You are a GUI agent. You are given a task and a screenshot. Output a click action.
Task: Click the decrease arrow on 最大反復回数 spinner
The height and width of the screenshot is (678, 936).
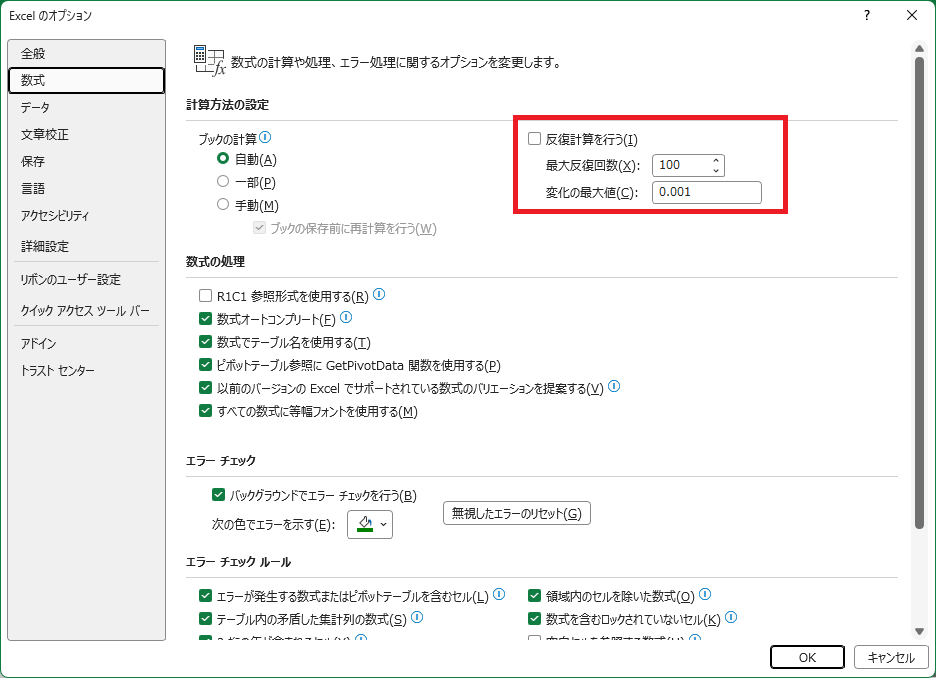click(x=716, y=170)
